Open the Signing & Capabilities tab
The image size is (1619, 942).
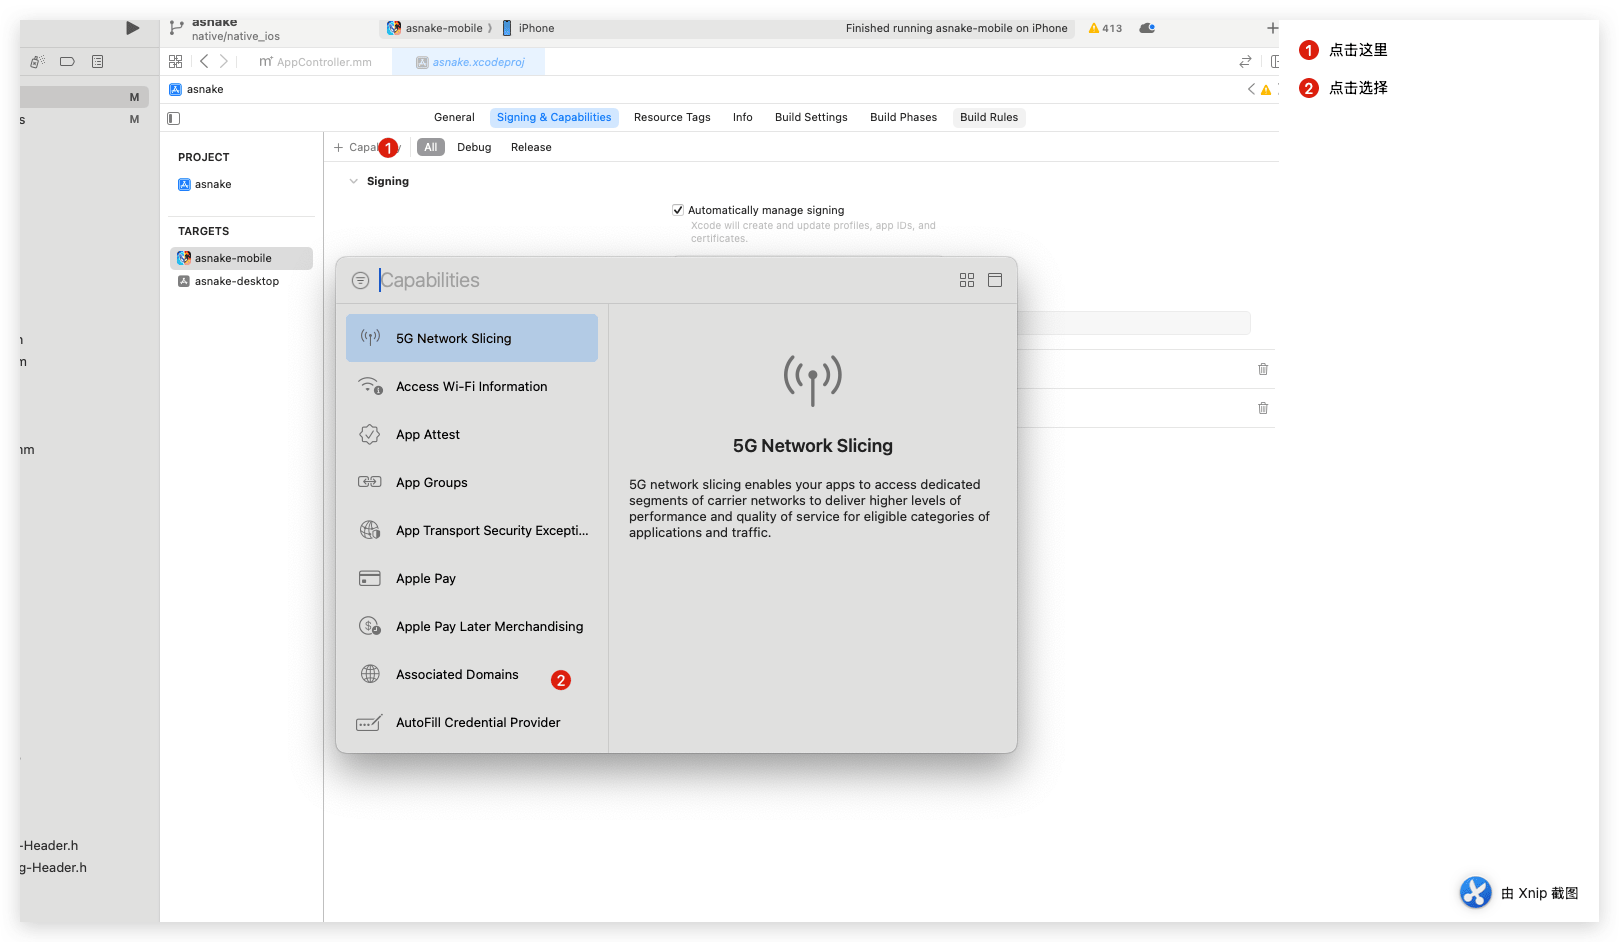[x=554, y=117]
